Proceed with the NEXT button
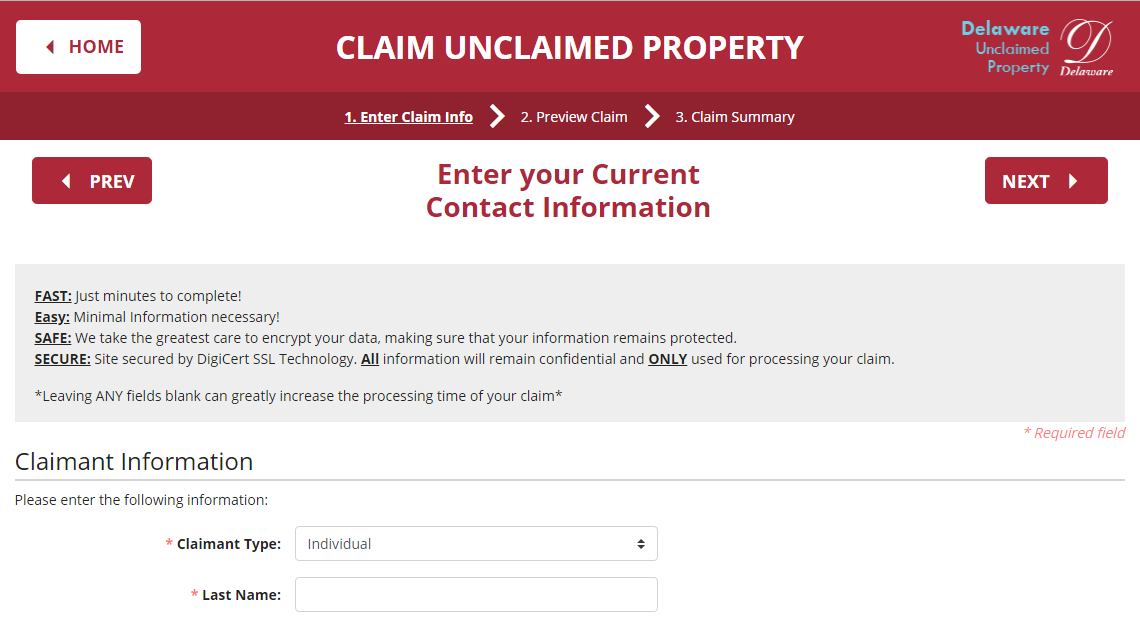1140x624 pixels. (1046, 181)
